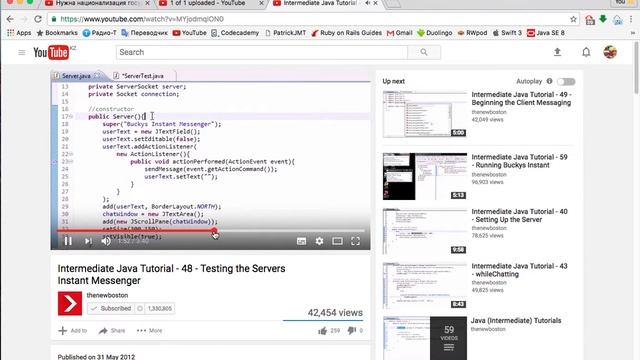Viewport: 640px width, 360px height.
Task: Click the YouTube Search input field
Action: coord(261,52)
